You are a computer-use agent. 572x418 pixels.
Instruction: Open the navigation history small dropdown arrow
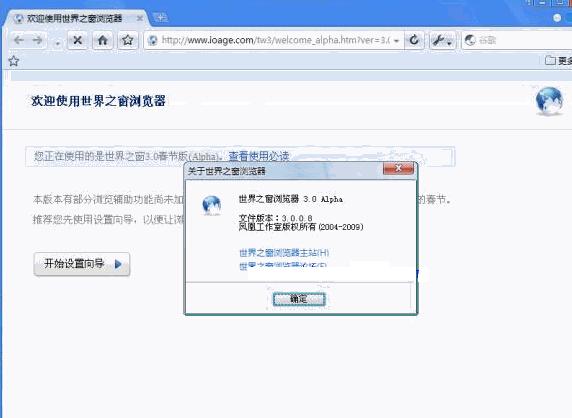[57, 44]
